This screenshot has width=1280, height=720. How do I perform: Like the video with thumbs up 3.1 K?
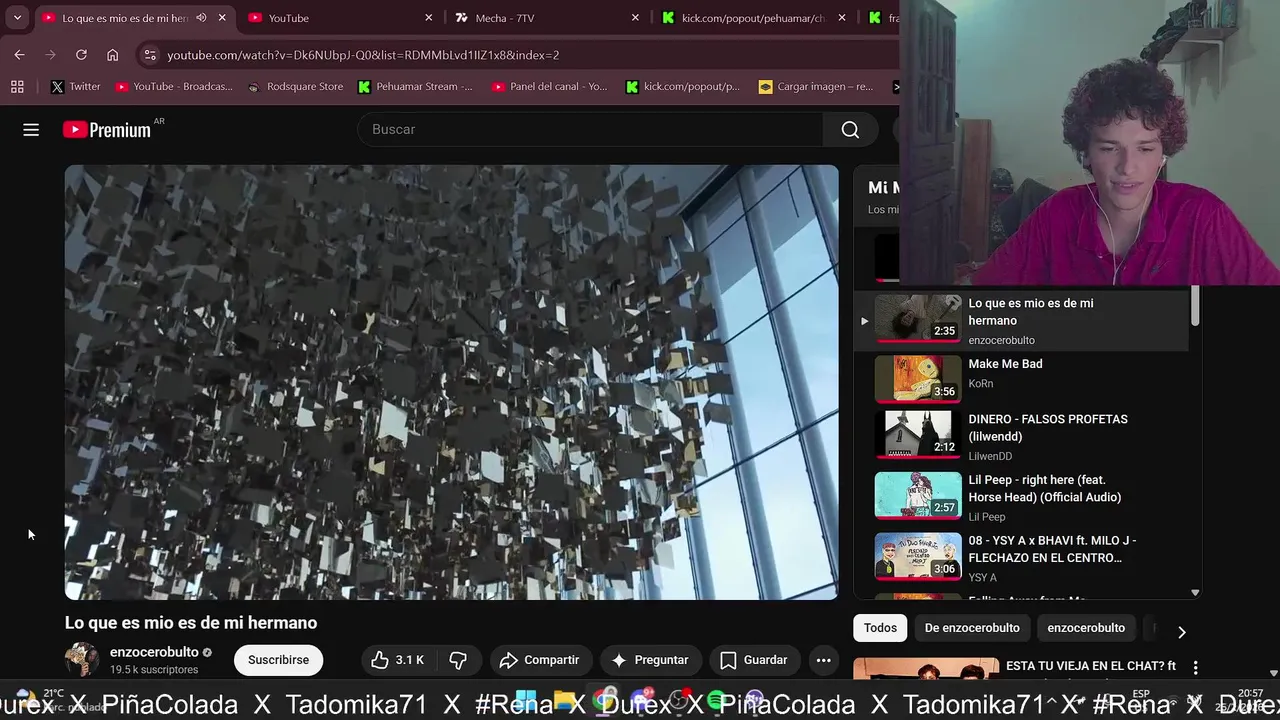coord(397,660)
